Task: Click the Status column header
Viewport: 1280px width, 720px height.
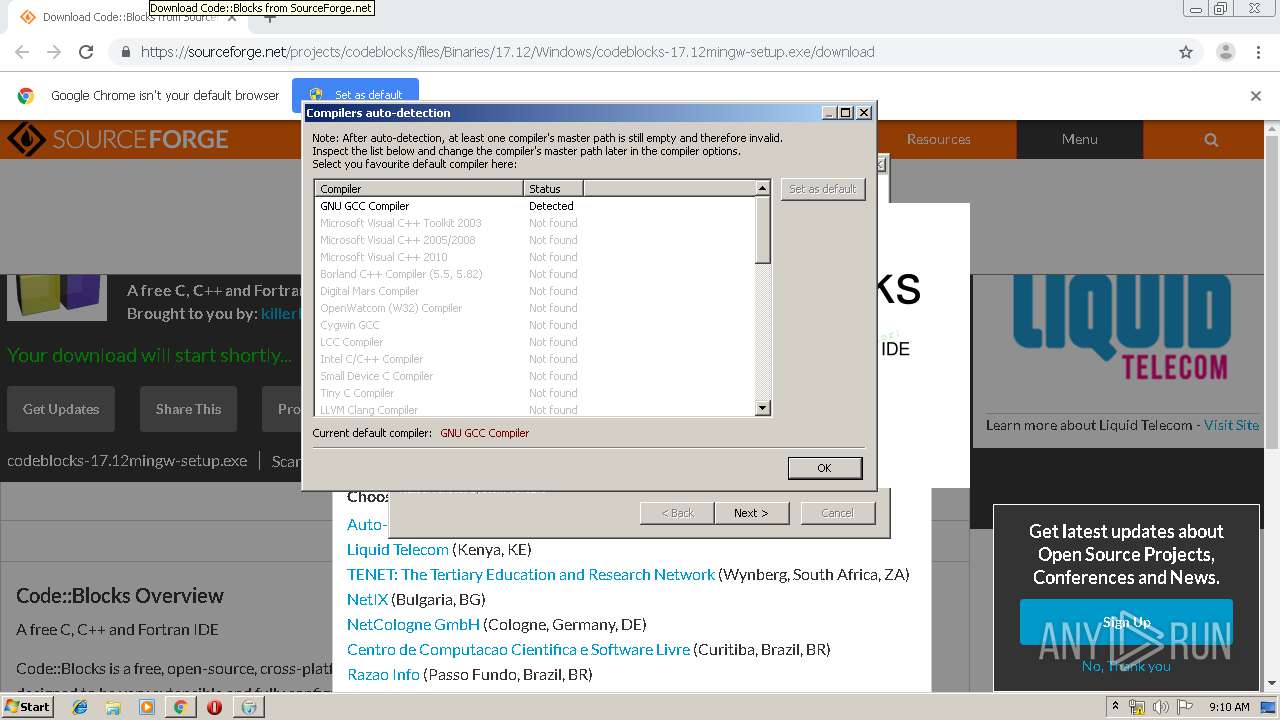Action: pyautogui.click(x=553, y=188)
